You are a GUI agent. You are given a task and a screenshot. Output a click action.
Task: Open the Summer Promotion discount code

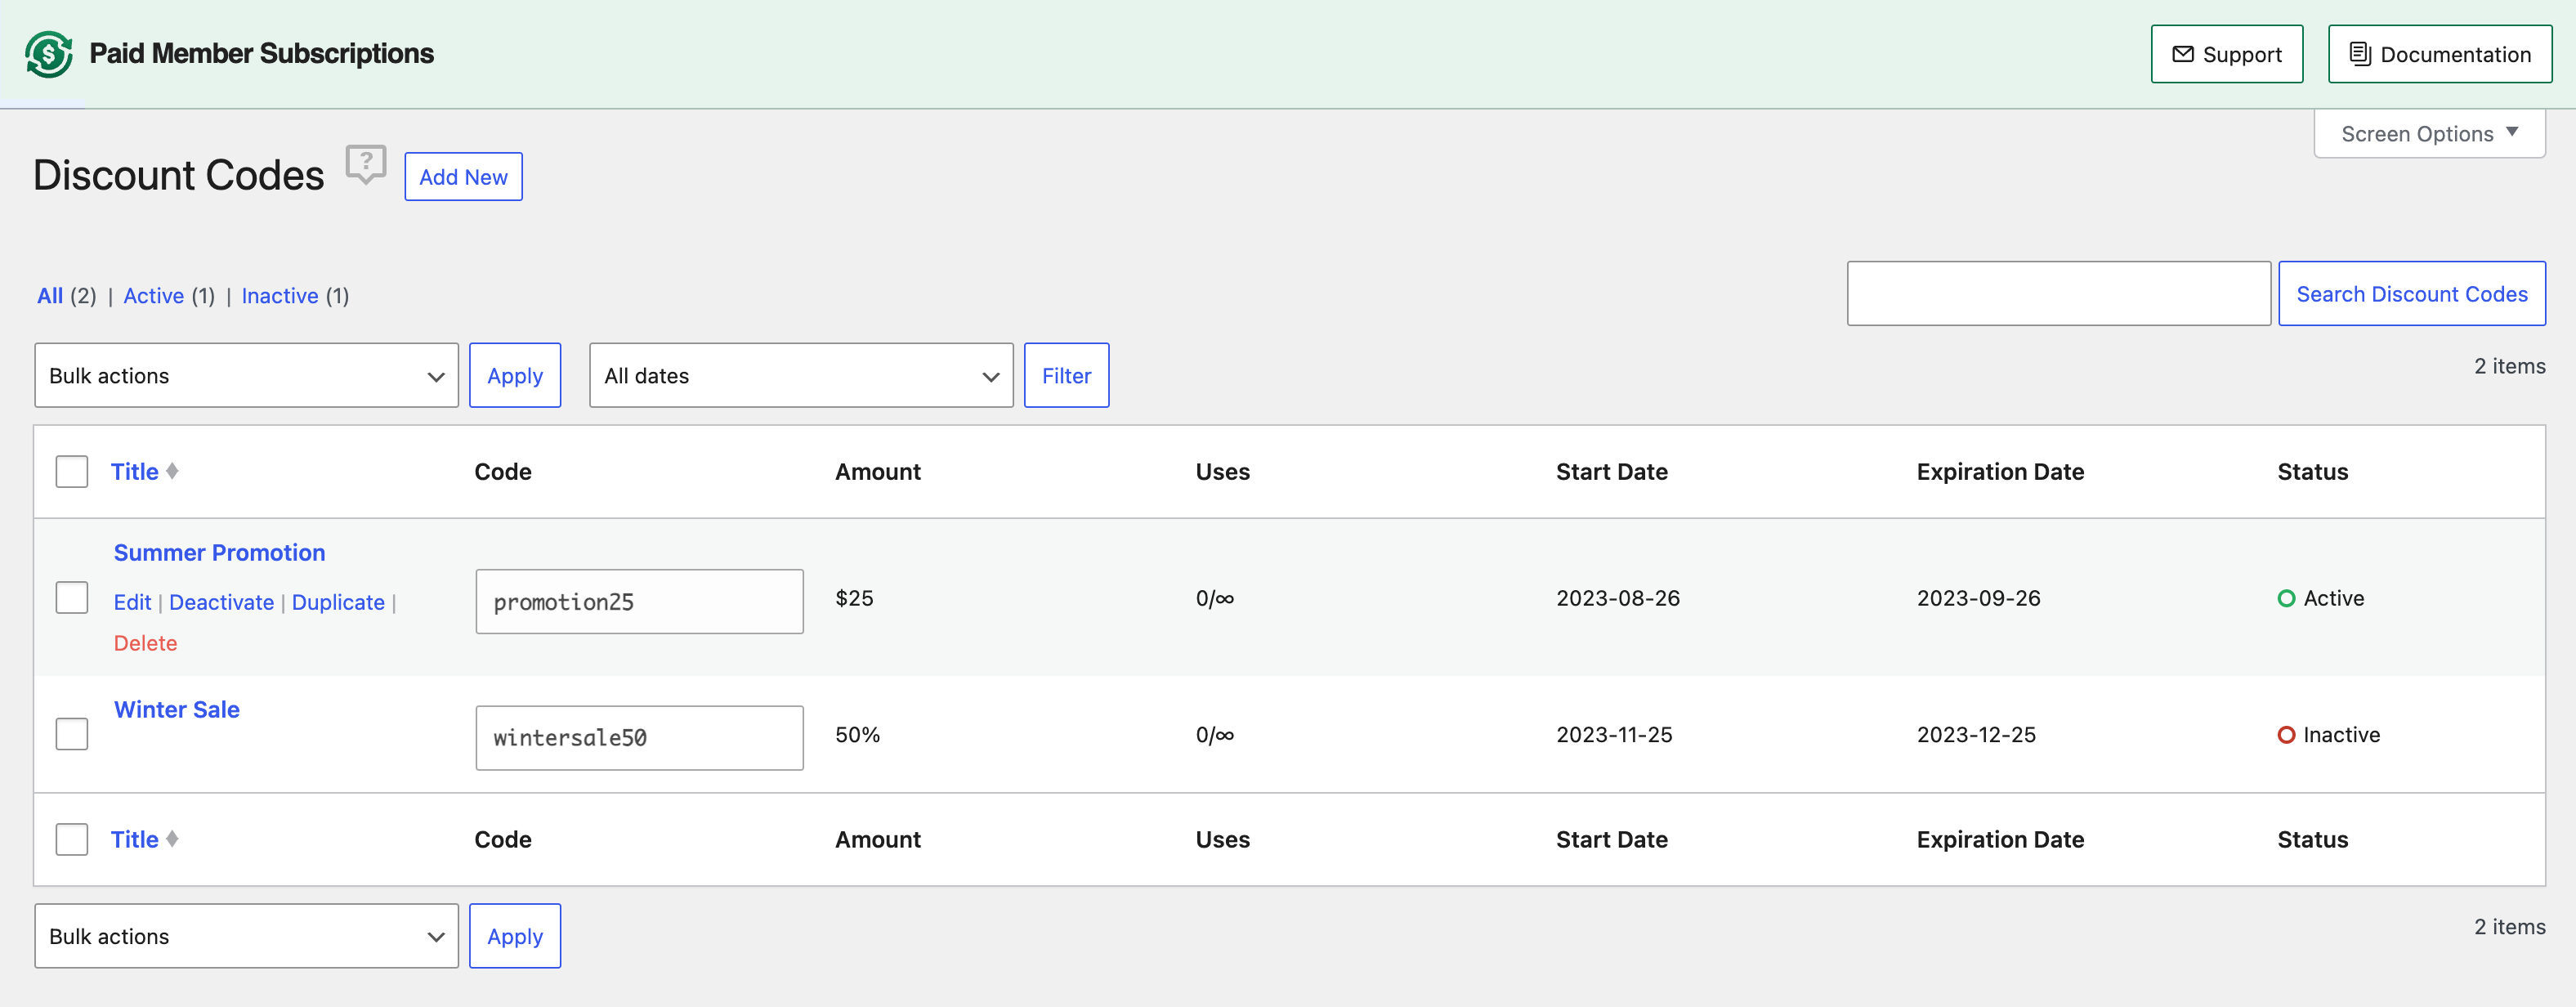click(219, 553)
